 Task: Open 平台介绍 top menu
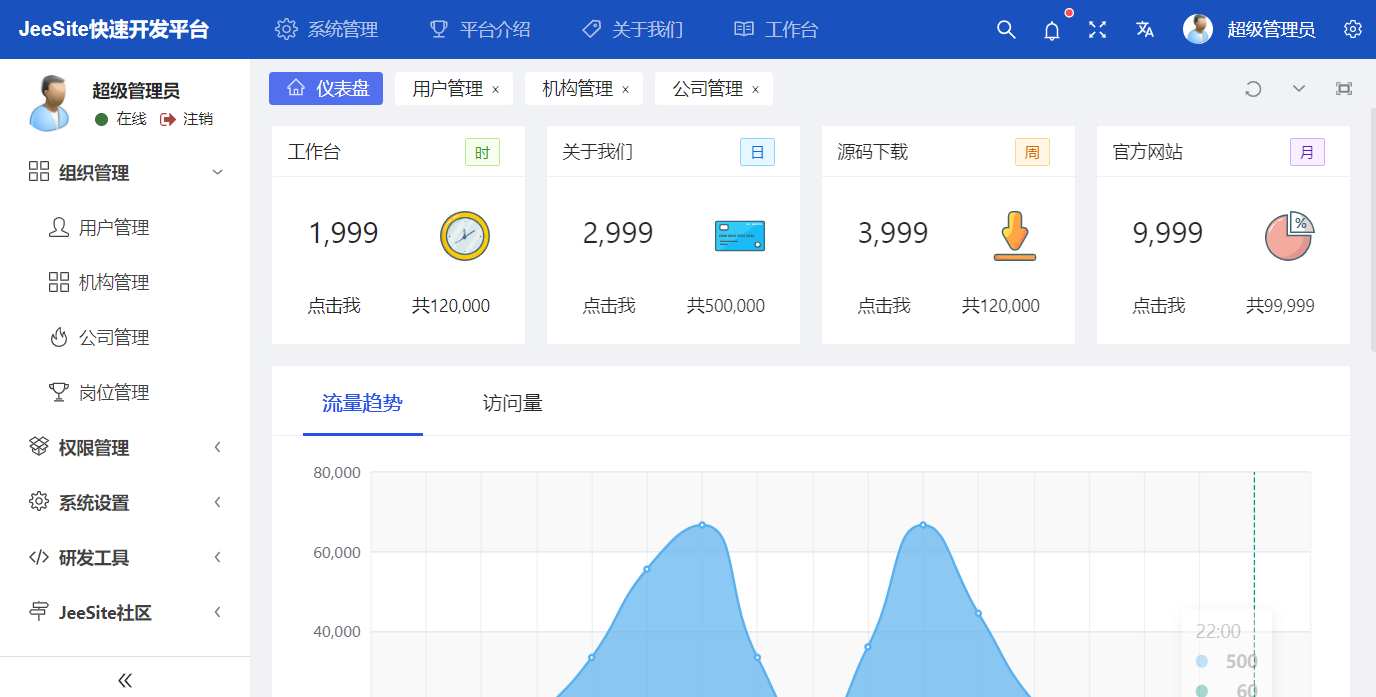click(x=480, y=30)
